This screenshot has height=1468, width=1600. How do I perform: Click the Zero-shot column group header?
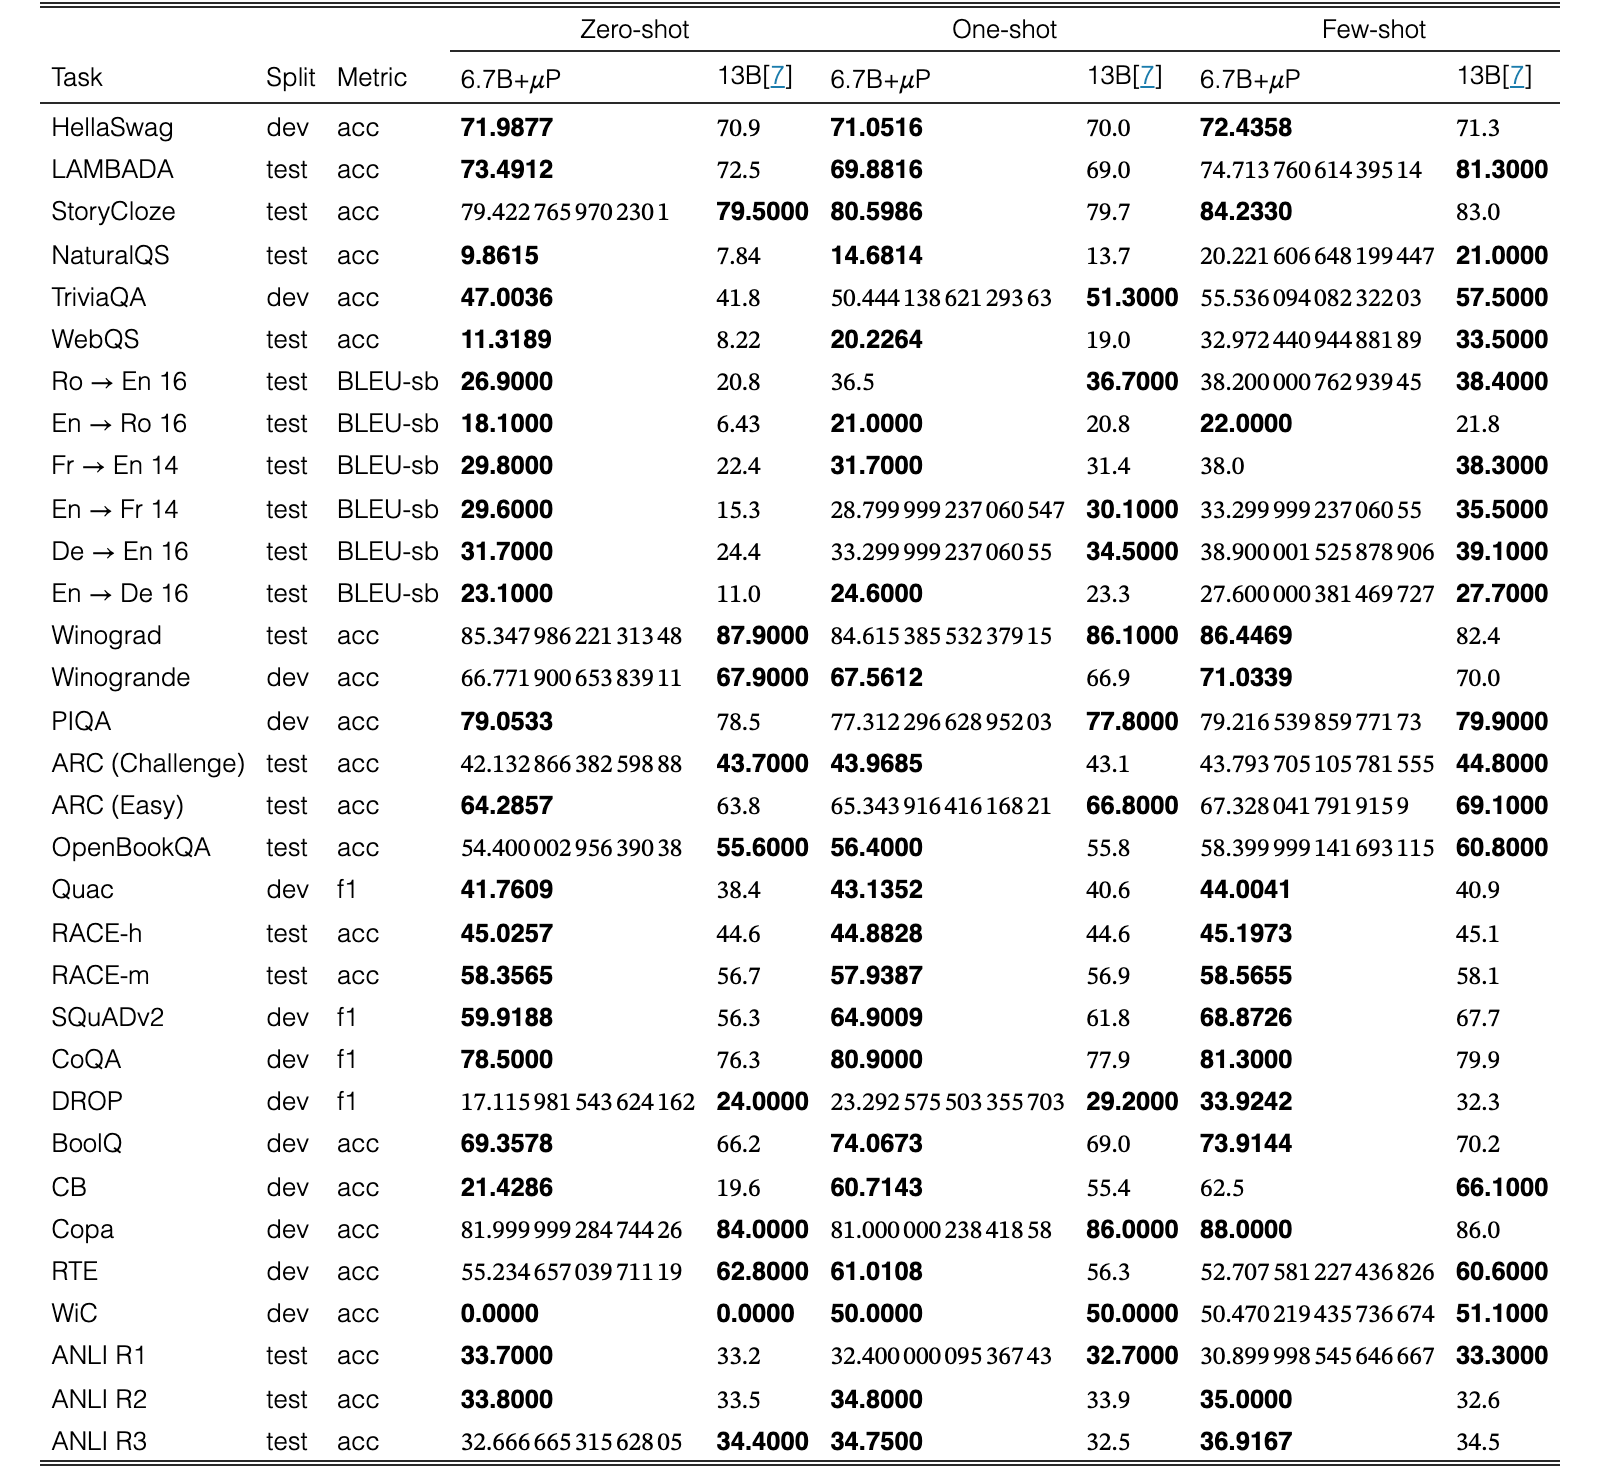pos(635,29)
